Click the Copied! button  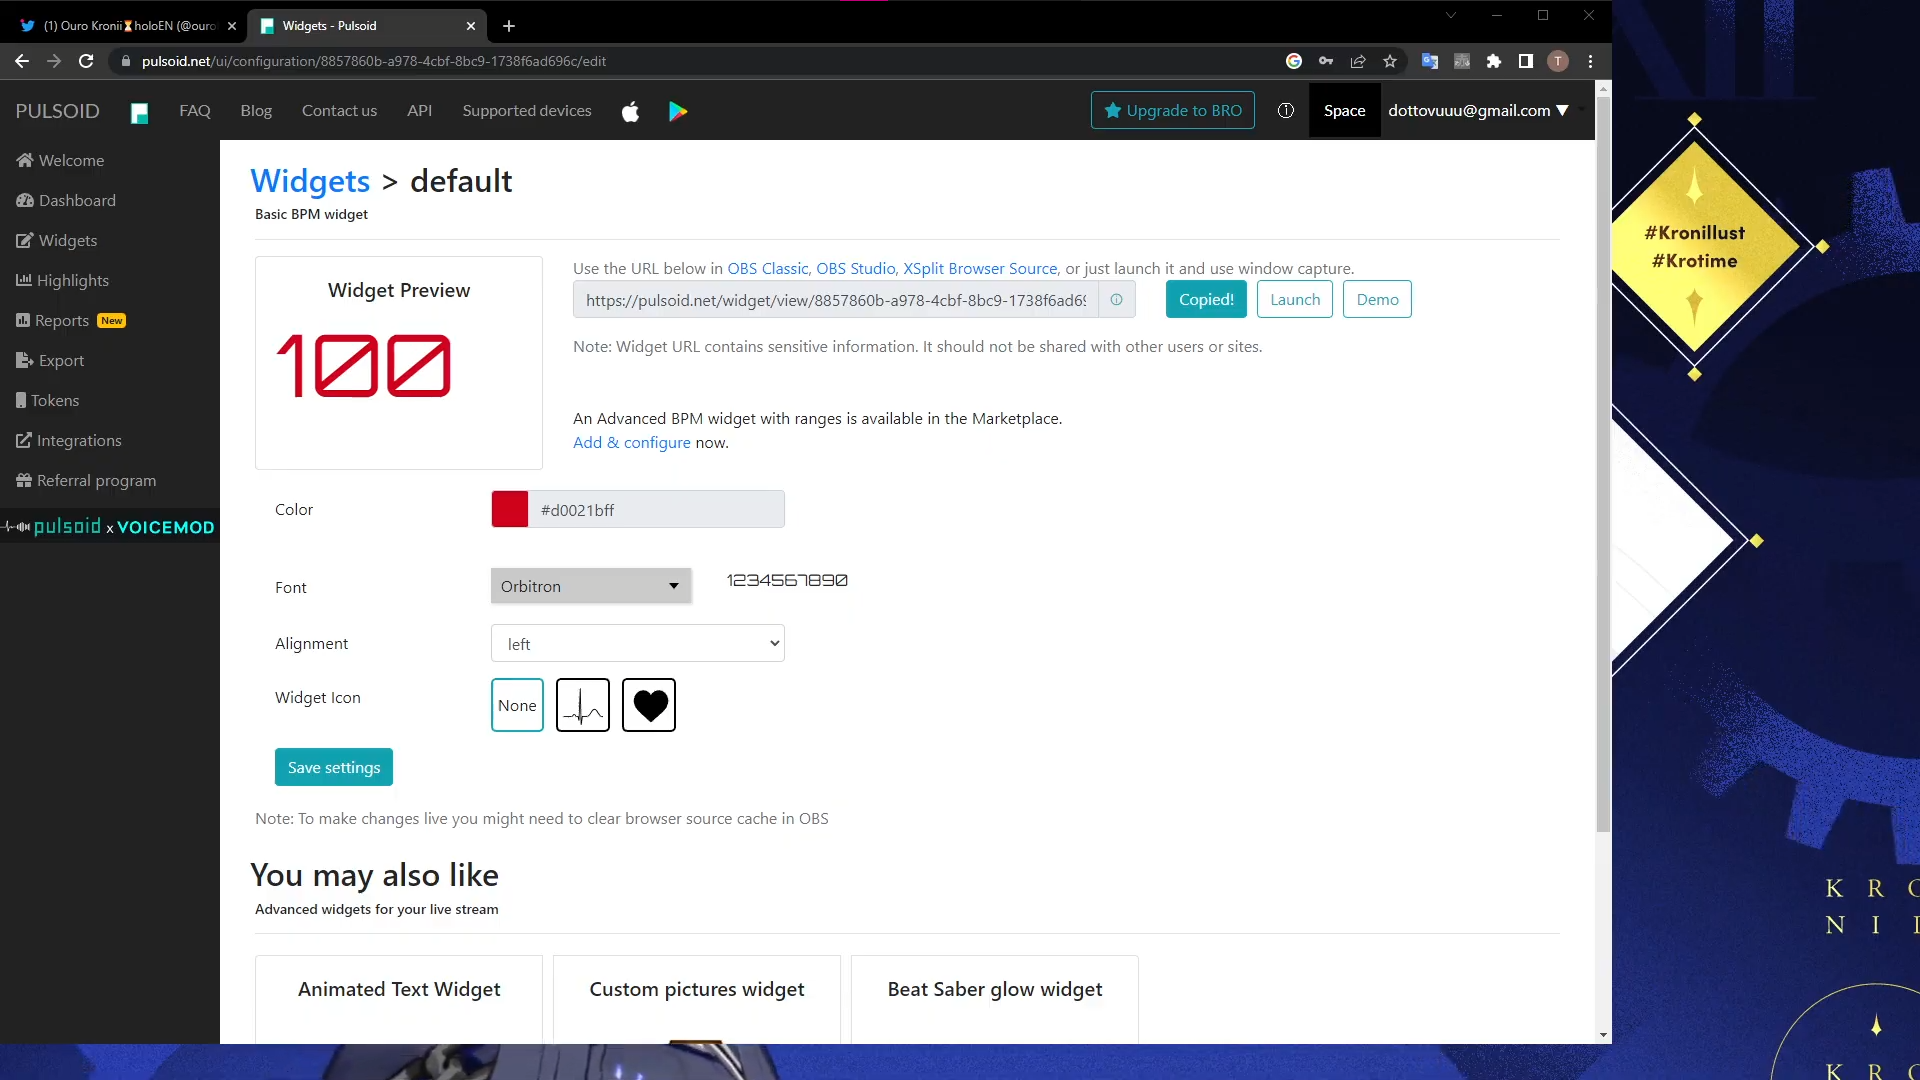[1206, 300]
